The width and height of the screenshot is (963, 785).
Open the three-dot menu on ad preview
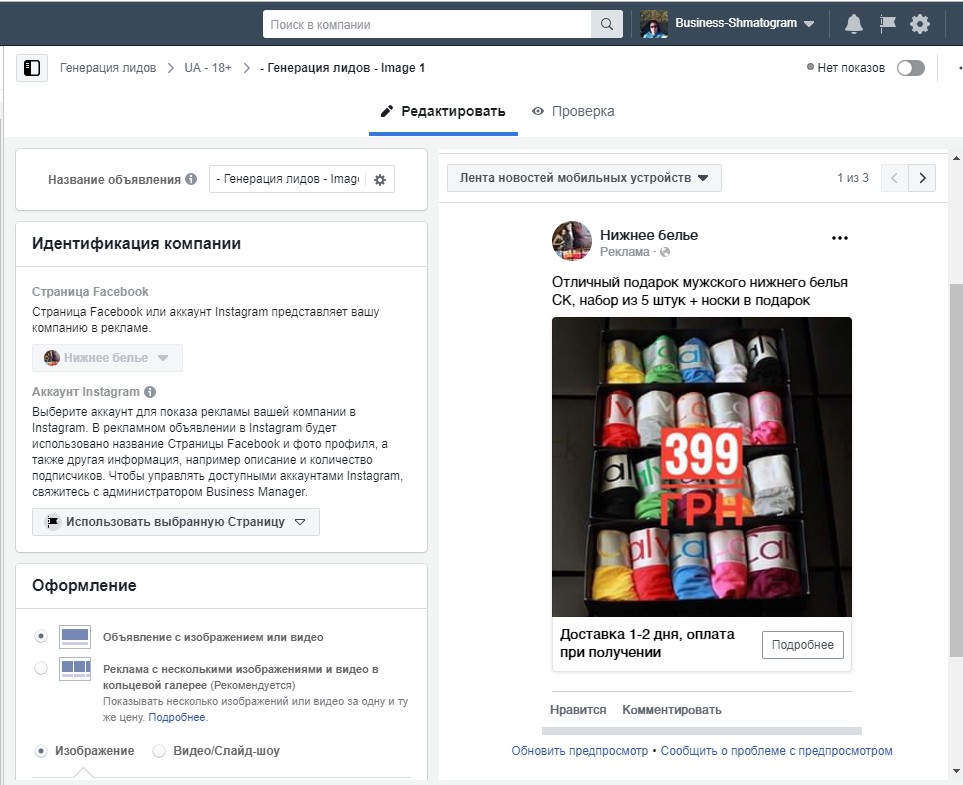[x=840, y=238]
